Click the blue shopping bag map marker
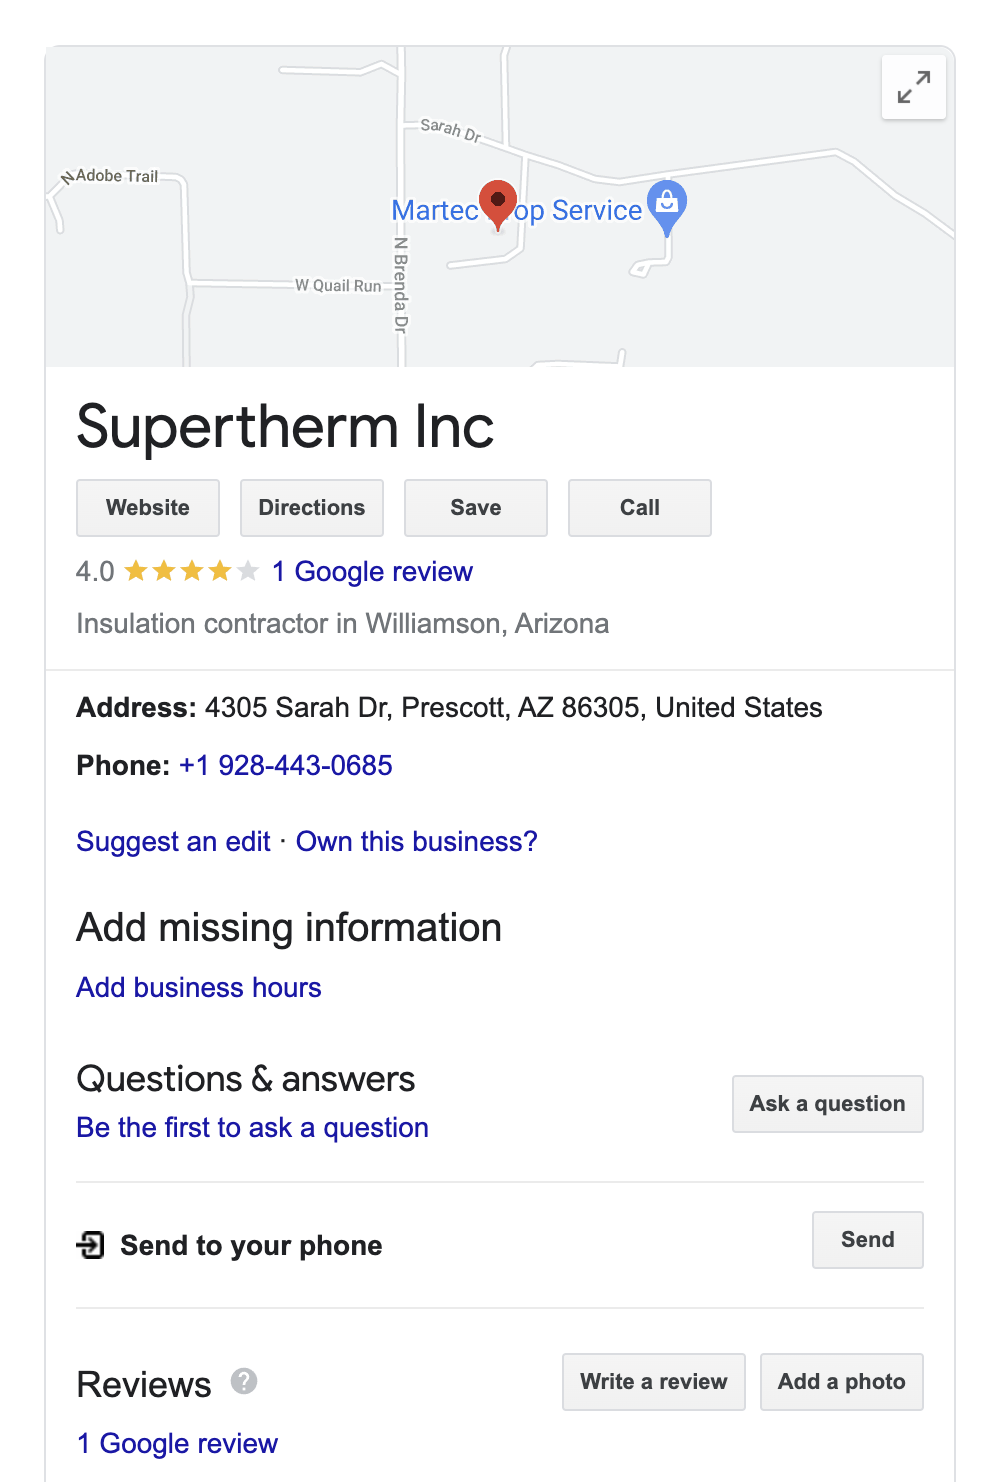This screenshot has width=1008, height=1482. click(667, 204)
